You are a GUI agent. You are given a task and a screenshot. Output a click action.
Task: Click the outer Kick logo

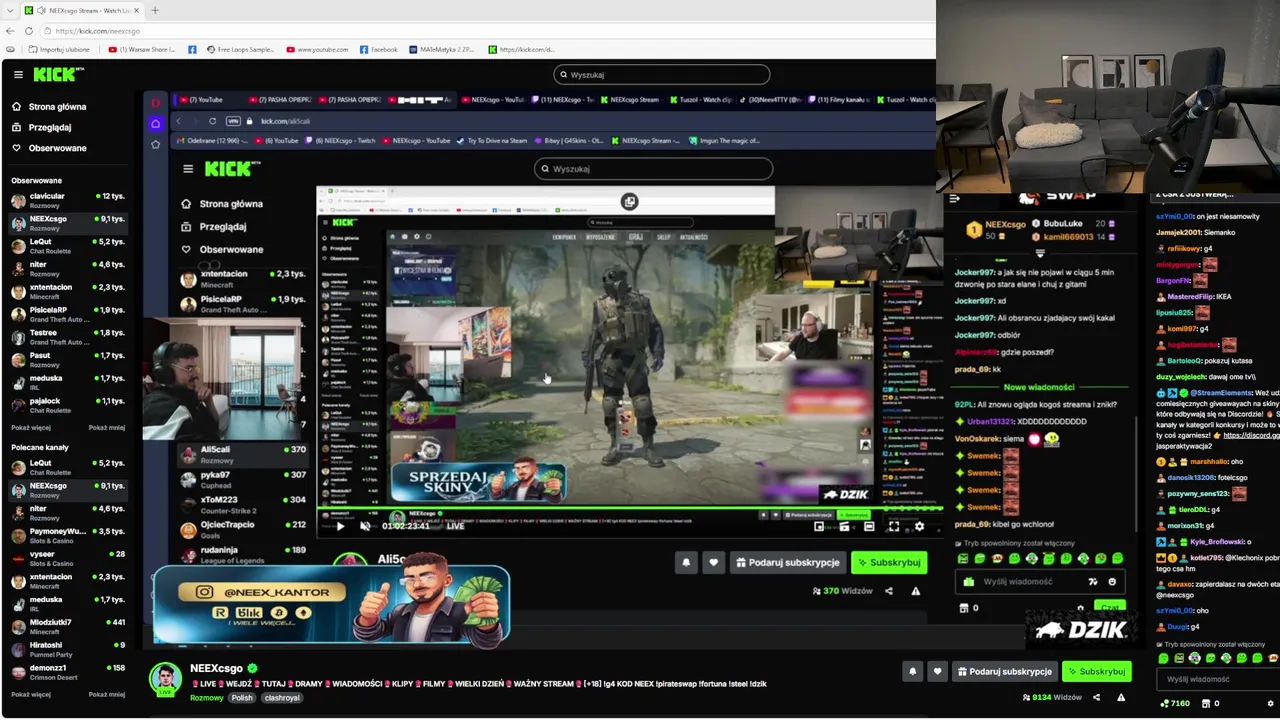(58, 74)
